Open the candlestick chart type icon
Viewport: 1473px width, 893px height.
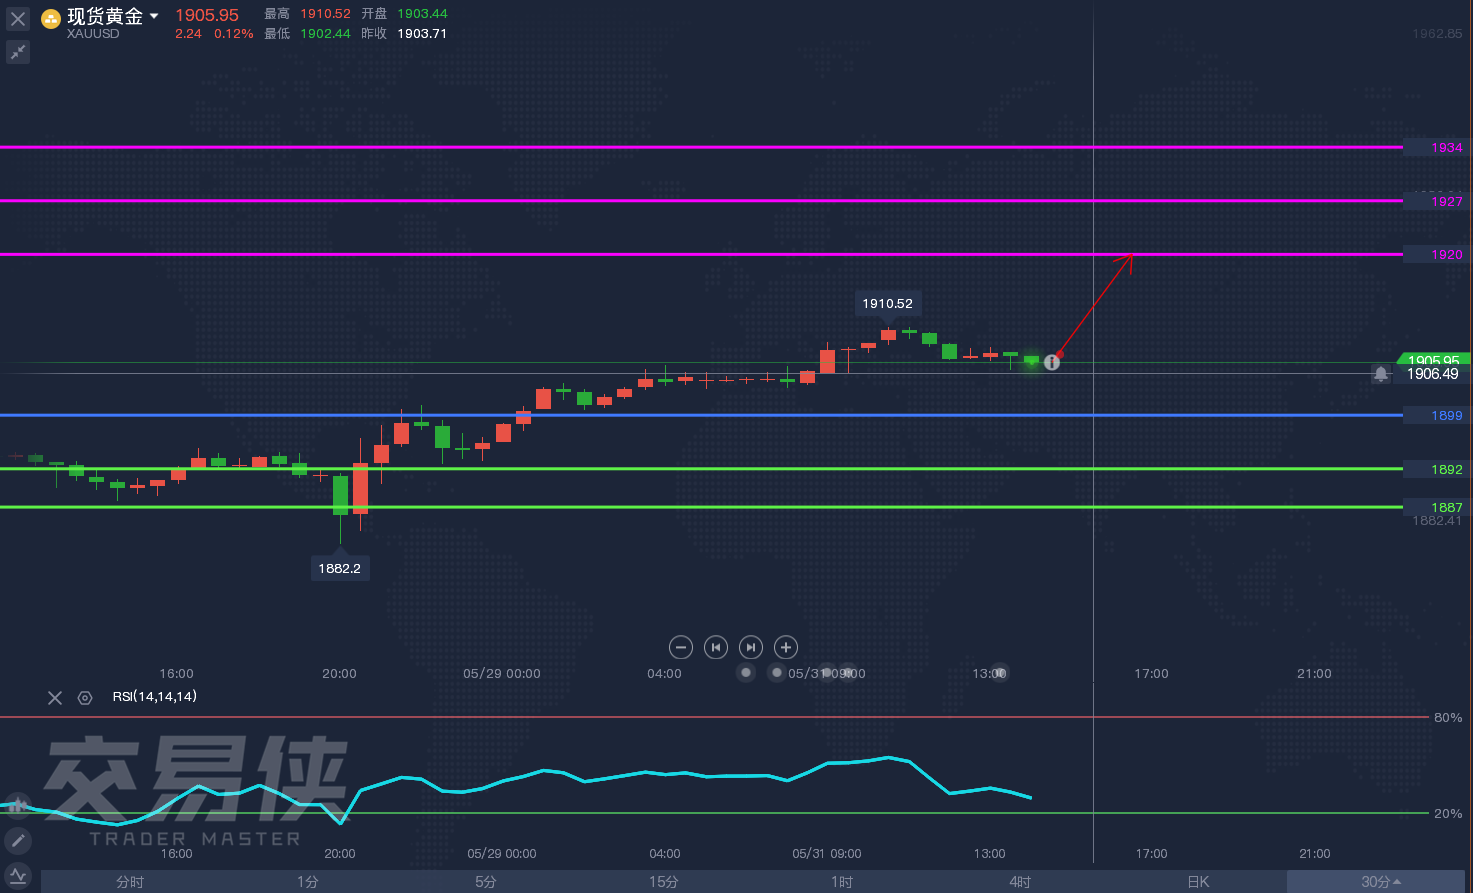18,805
